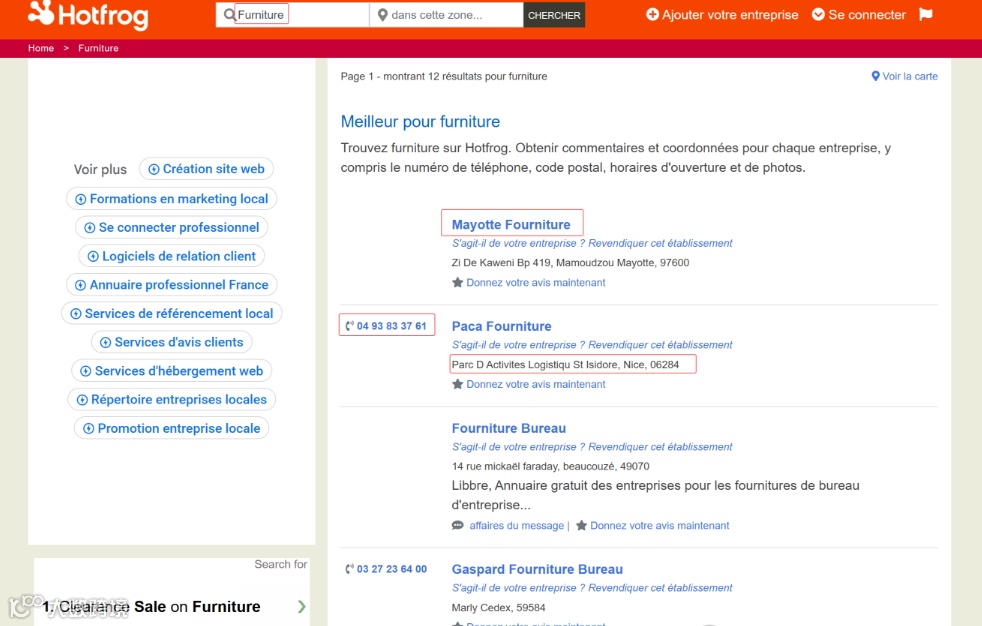Select the Se connecter professionnel tag
Screen dimensions: 982x626
click(172, 228)
